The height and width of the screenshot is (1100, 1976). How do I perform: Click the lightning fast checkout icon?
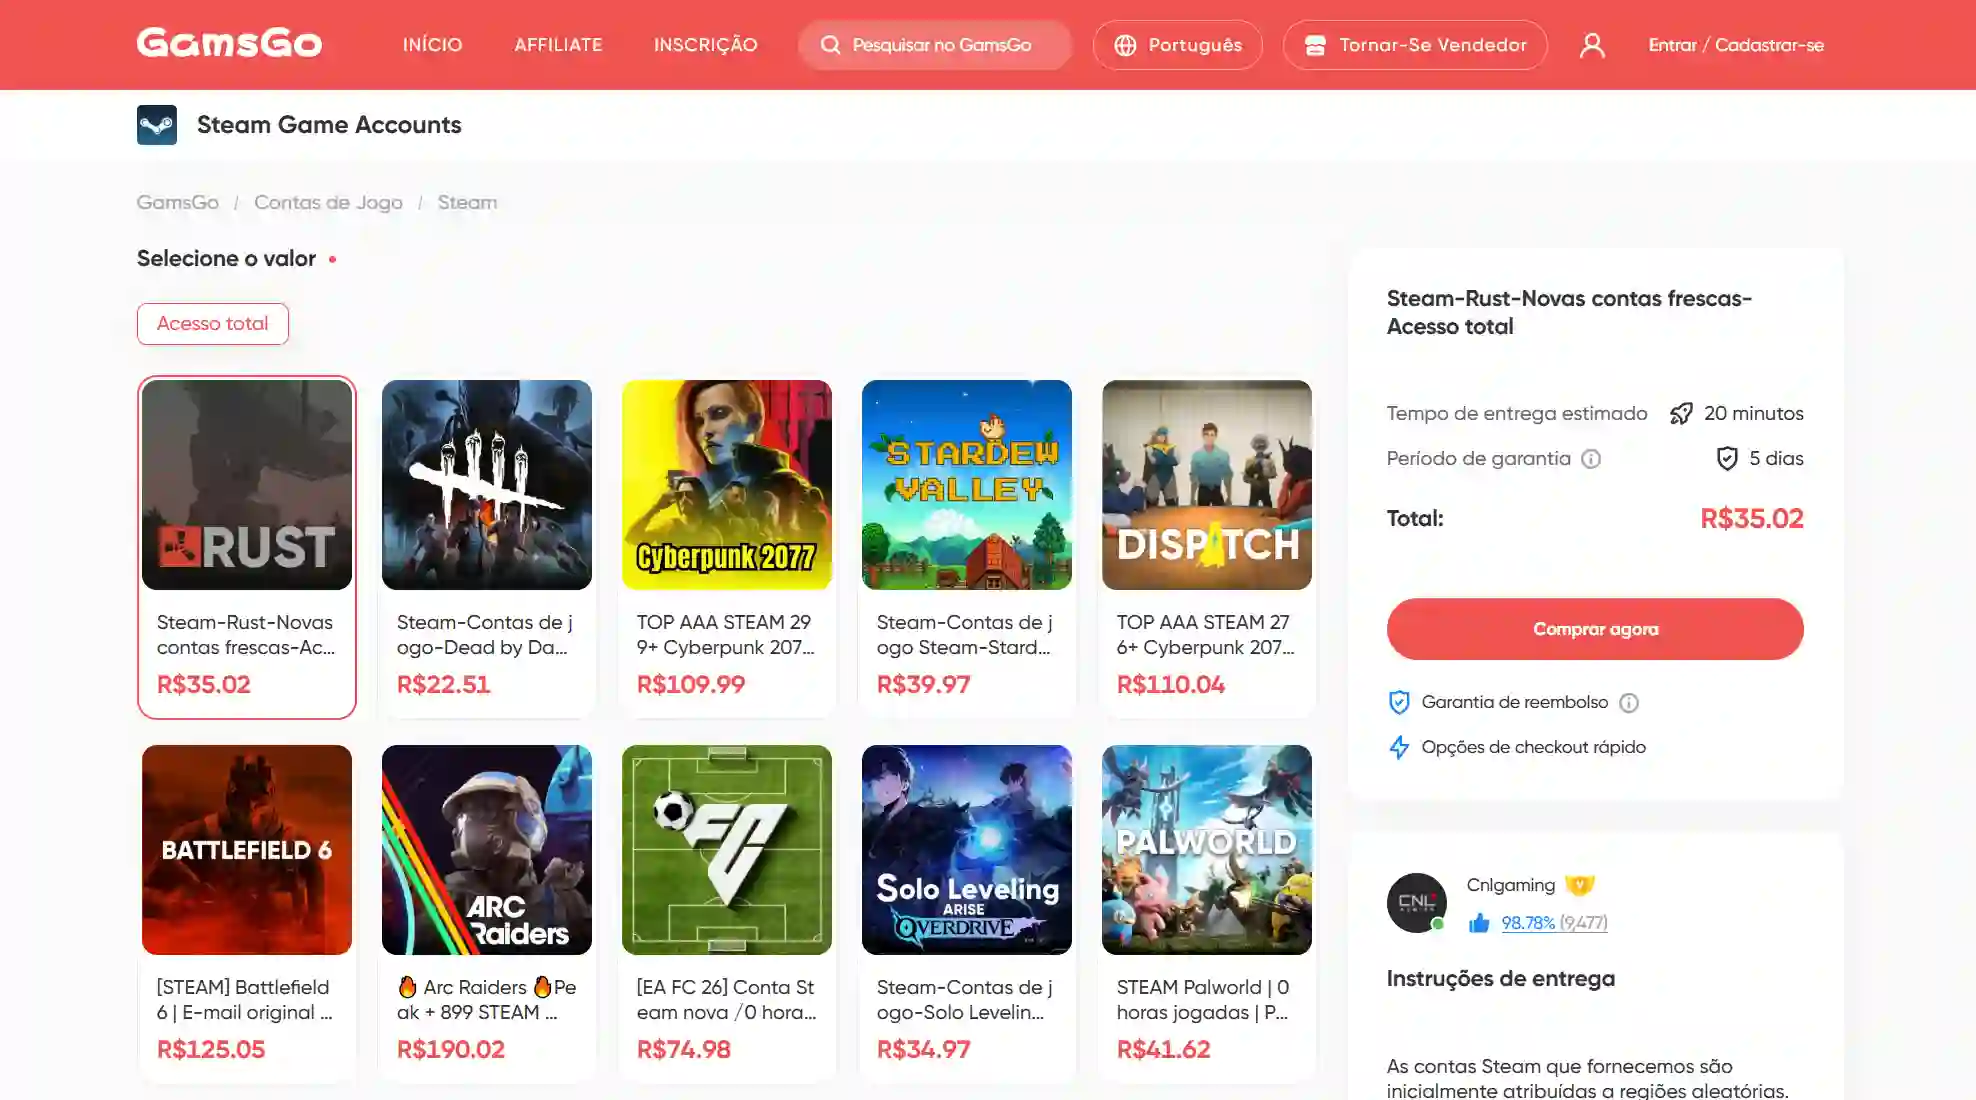point(1399,747)
